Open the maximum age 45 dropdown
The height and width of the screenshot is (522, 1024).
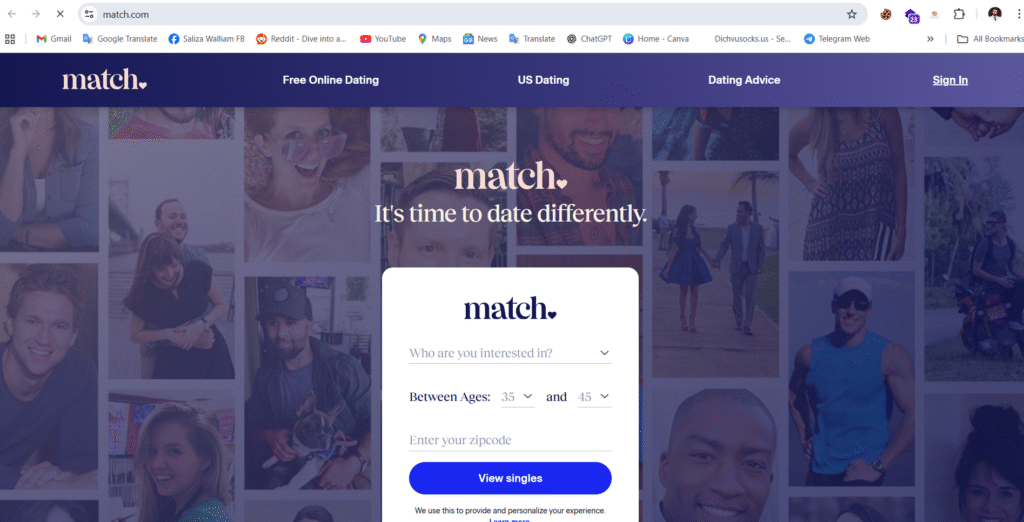pos(594,397)
